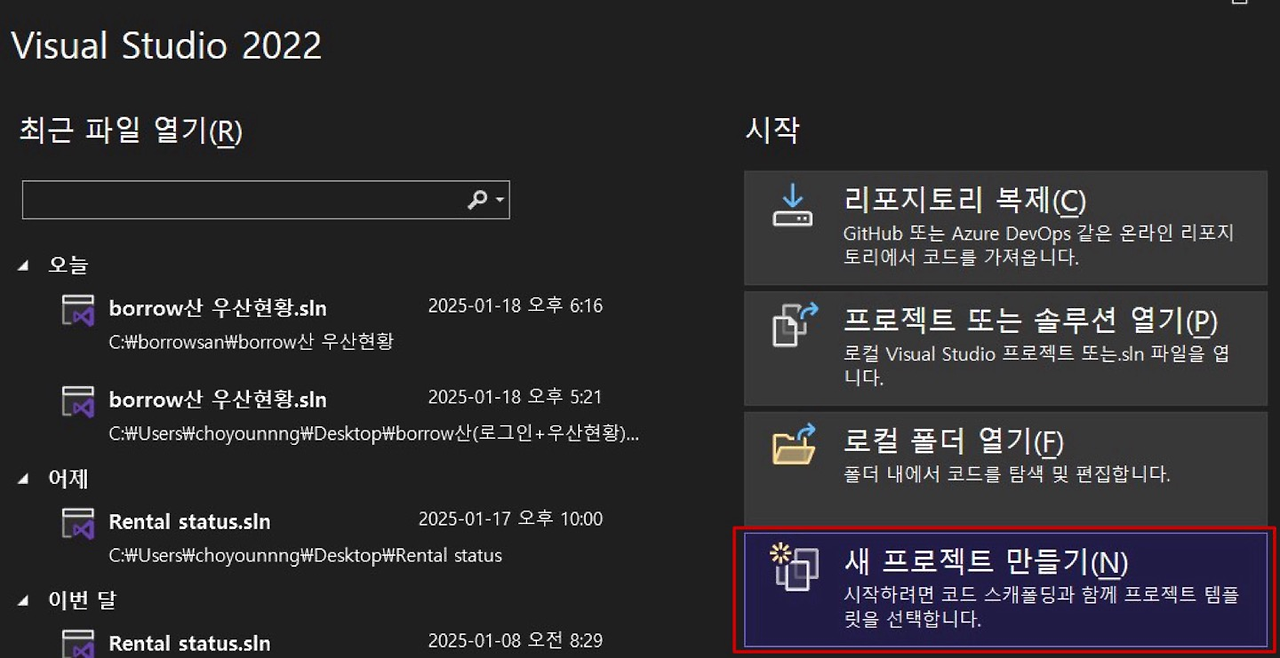Collapse the 이번 달 group
The width and height of the screenshot is (1280, 658).
(x=24, y=601)
